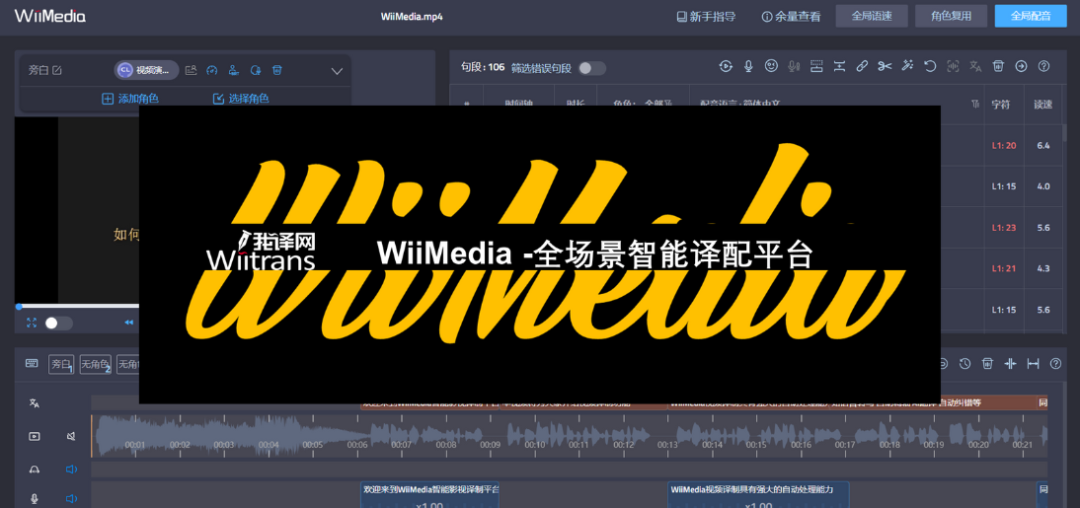Toggle the switch below the video preview

(58, 323)
